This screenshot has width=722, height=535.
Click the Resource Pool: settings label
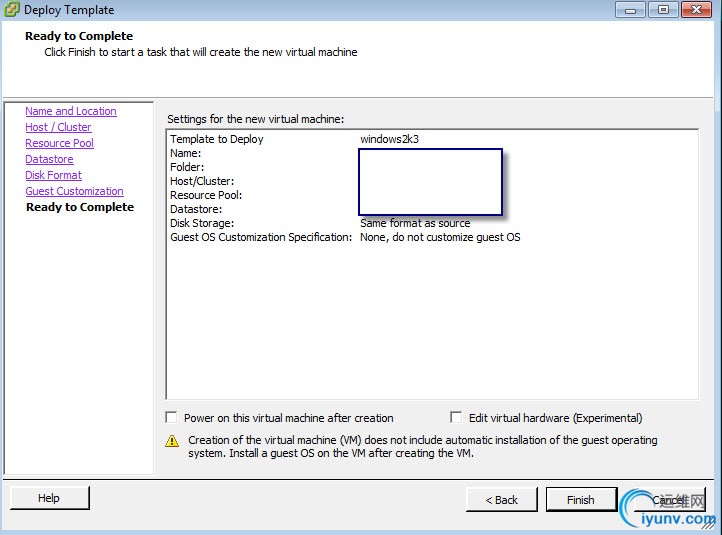point(206,195)
